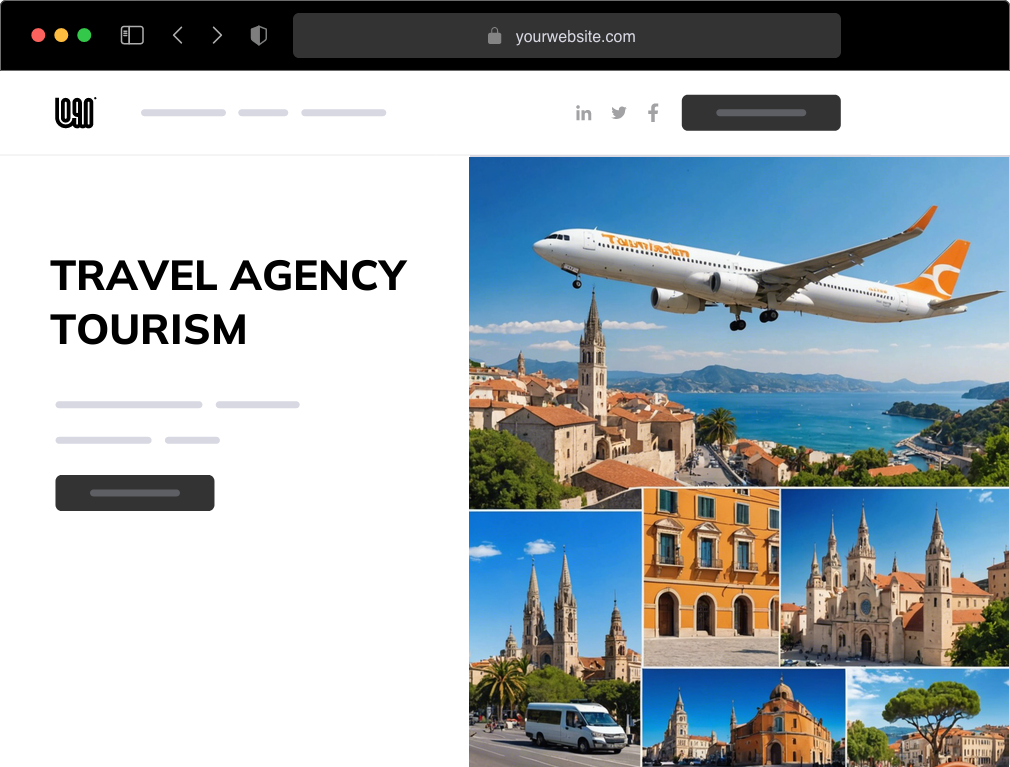
Task: Open the Facebook page icon
Action: [652, 113]
